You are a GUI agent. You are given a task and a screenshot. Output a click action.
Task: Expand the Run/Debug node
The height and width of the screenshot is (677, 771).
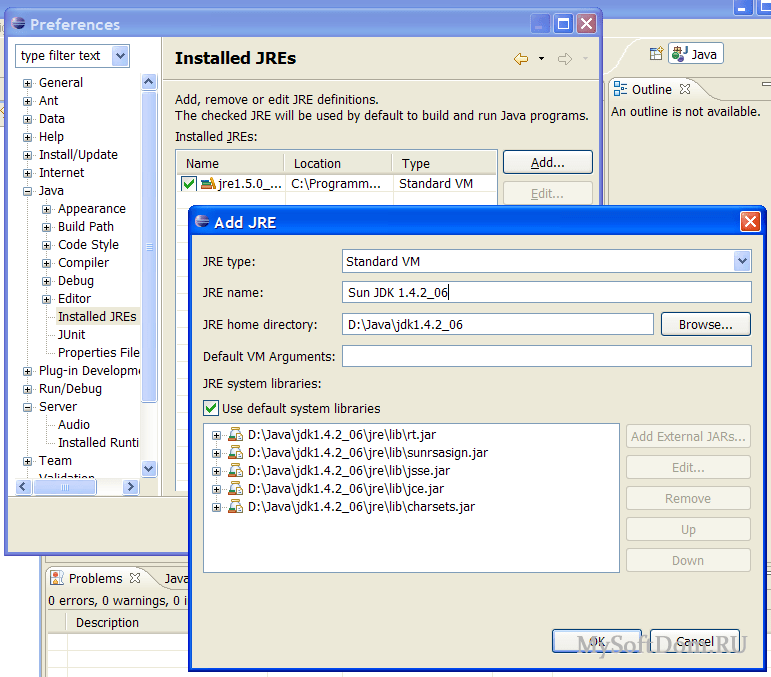28,389
